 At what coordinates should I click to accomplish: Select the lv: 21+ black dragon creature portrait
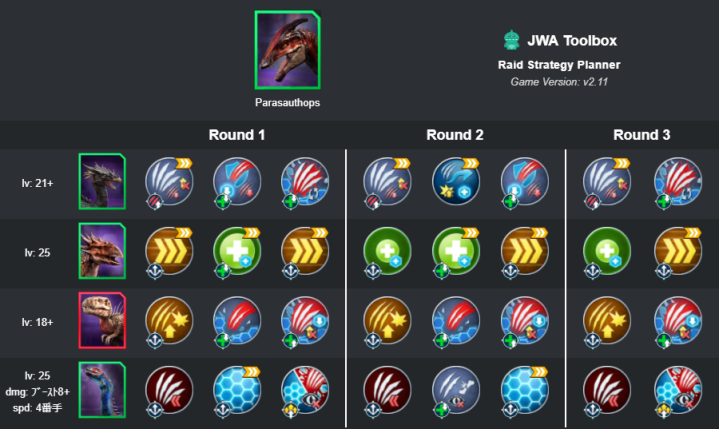[x=102, y=182]
